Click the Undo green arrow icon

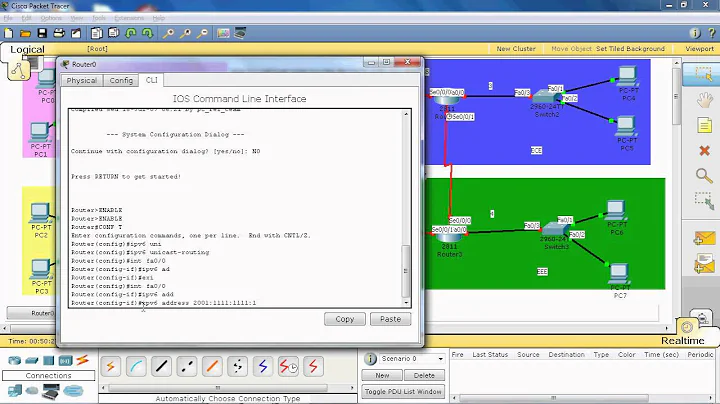point(131,33)
